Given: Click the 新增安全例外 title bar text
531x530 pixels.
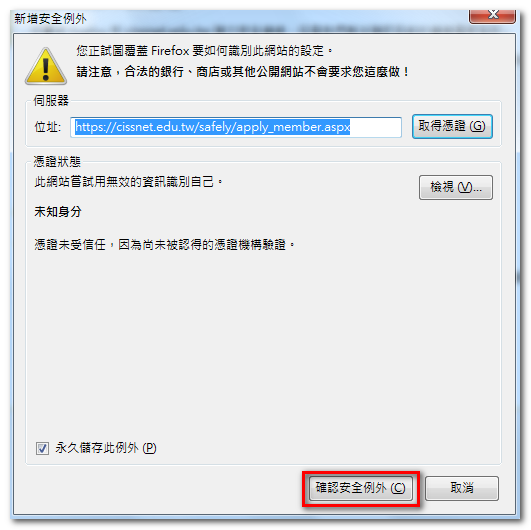Looking at the screenshot, I should tap(50, 19).
